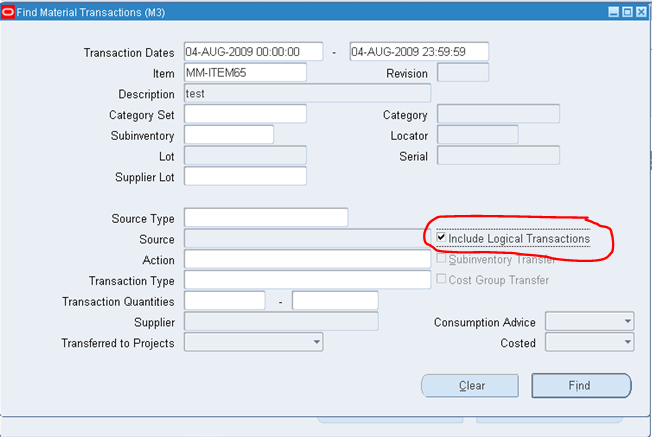652x437 pixels.
Task: Click the Category field
Action: pos(498,114)
